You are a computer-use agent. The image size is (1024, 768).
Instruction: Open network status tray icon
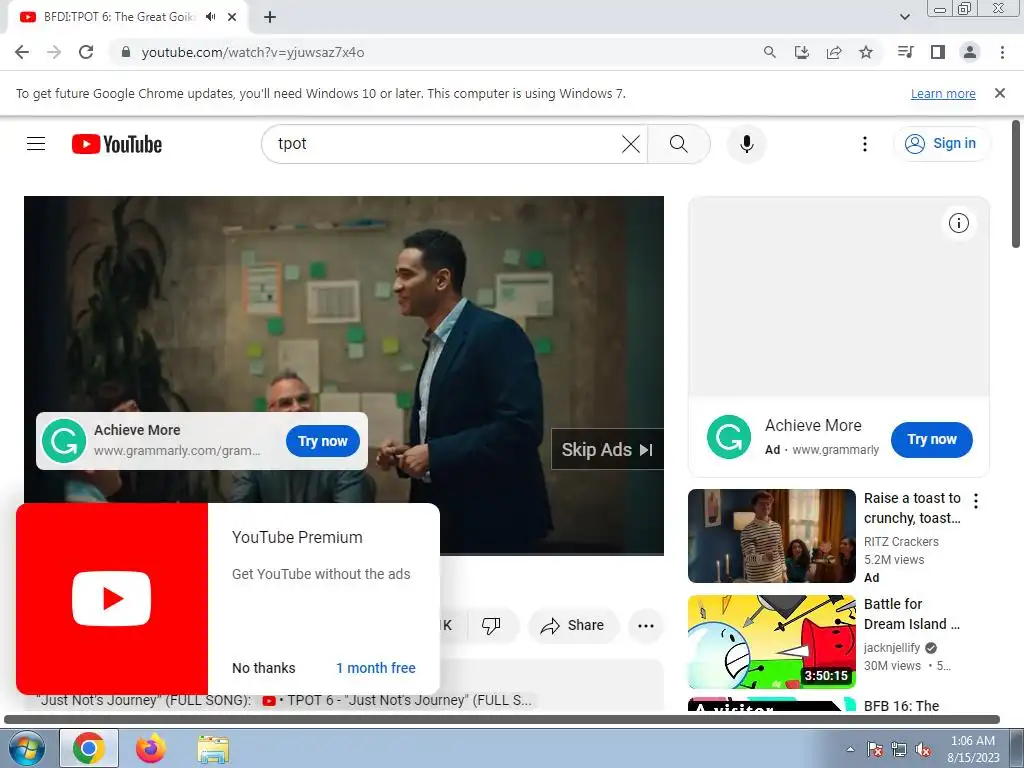coord(899,749)
